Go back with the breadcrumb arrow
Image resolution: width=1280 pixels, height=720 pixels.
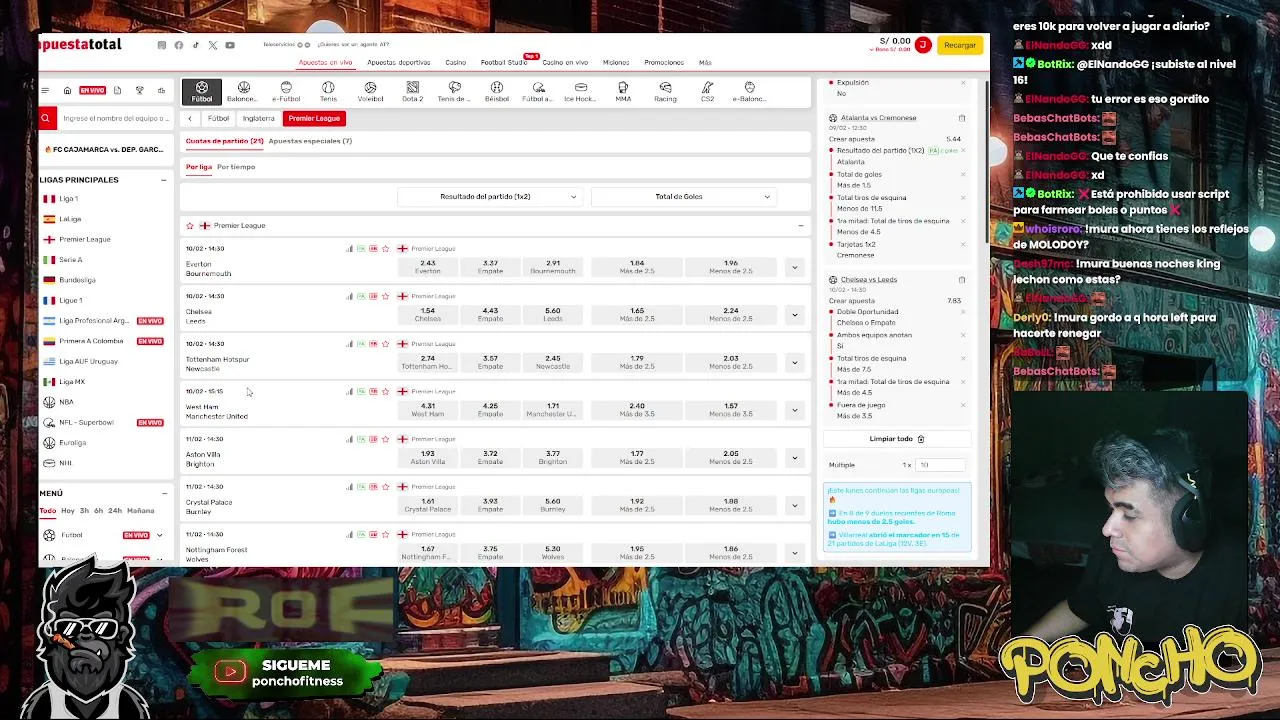pyautogui.click(x=190, y=118)
